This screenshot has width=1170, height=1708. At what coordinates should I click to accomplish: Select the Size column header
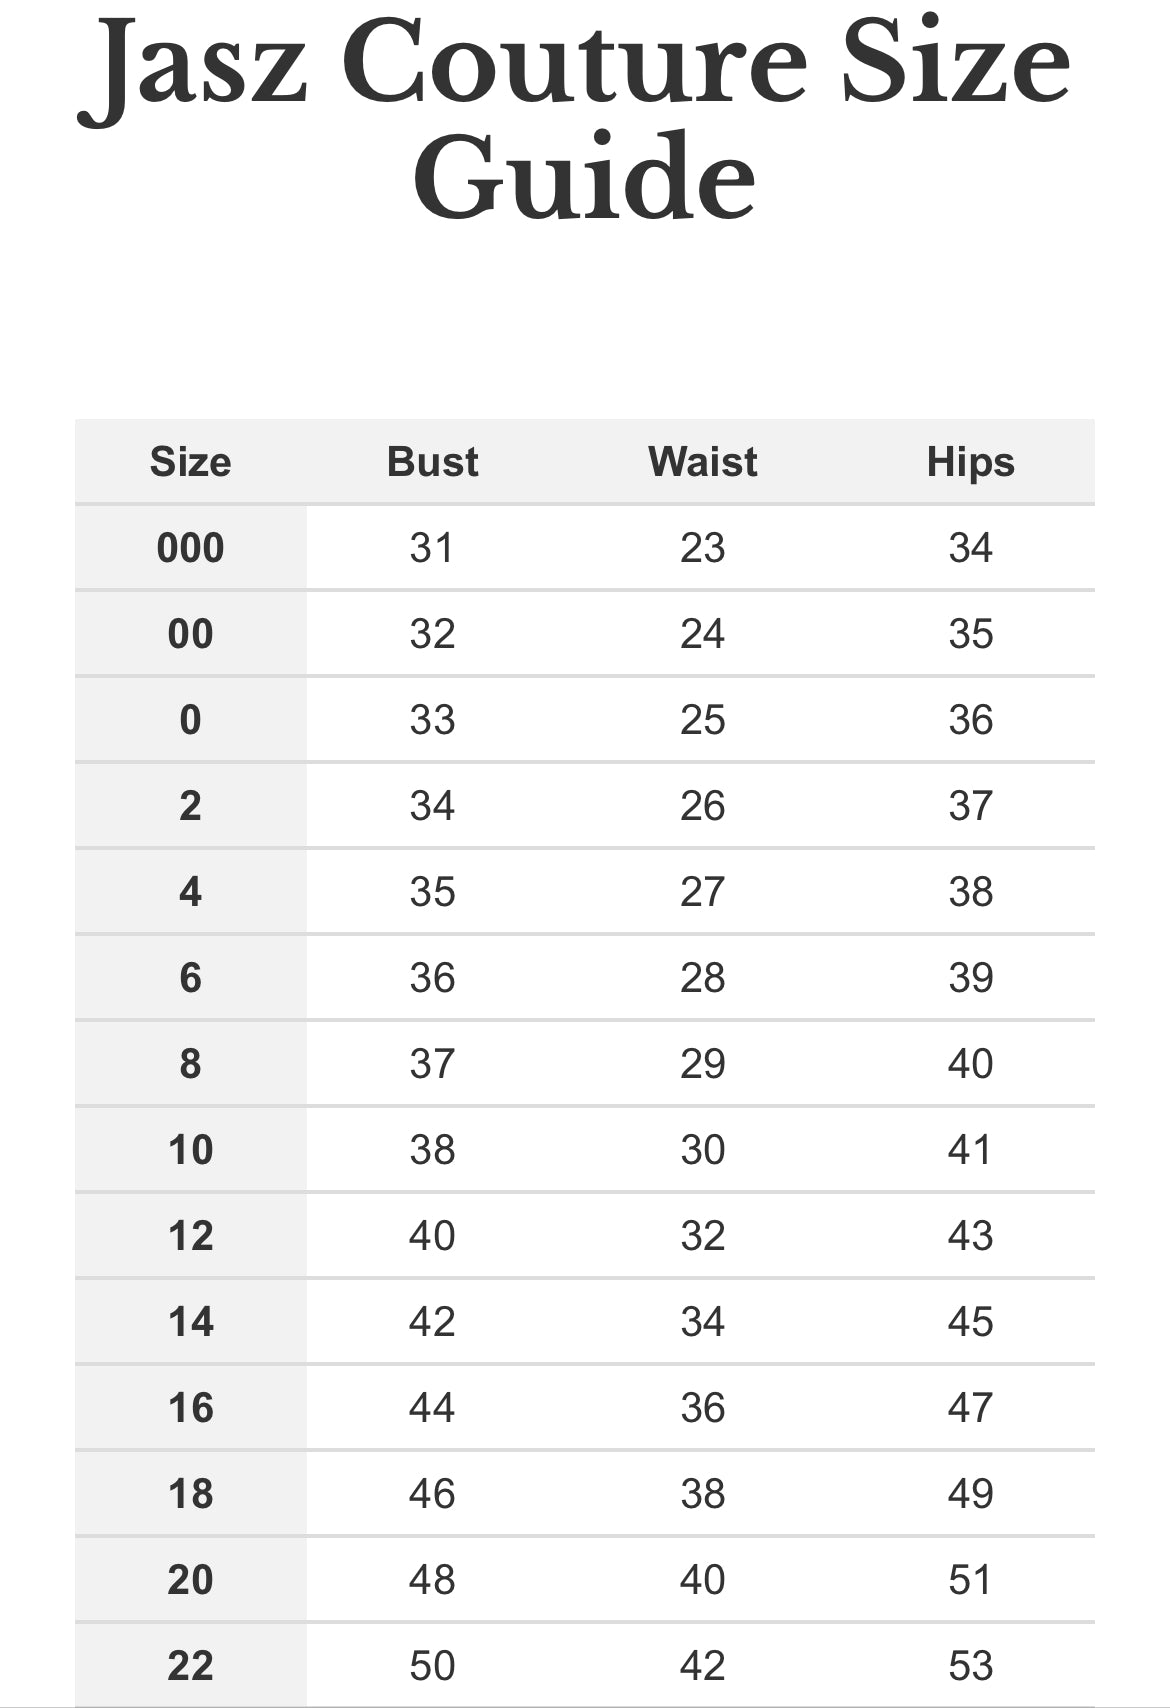(190, 462)
